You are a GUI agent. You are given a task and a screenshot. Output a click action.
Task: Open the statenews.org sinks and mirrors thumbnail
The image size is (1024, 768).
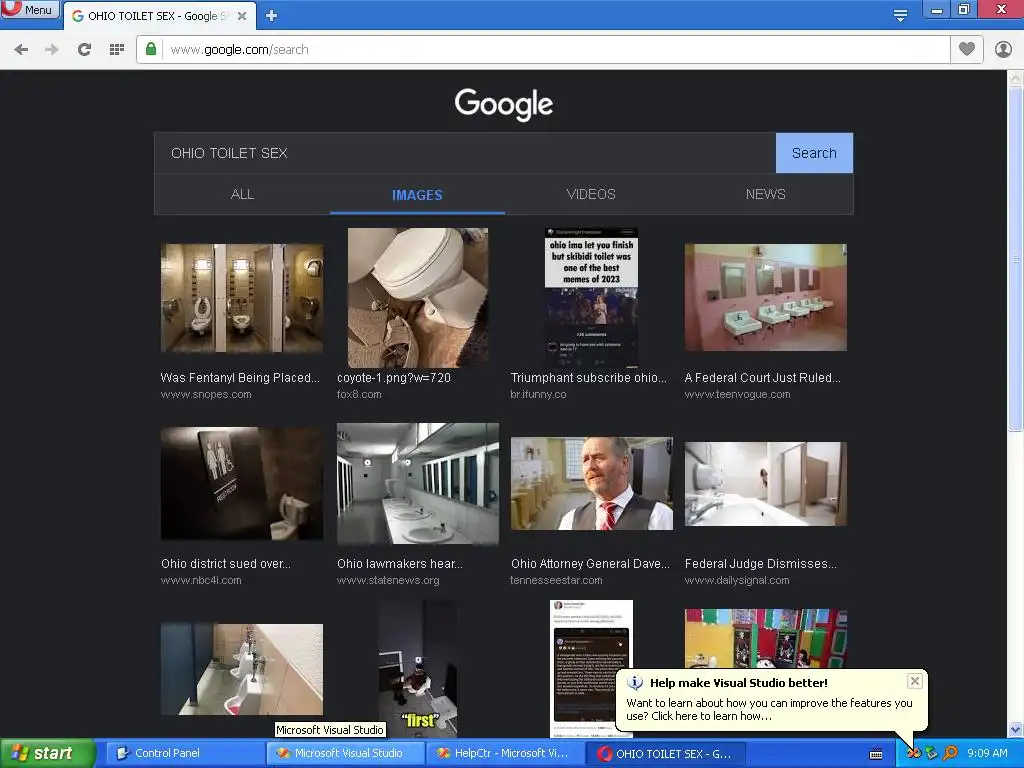click(417, 484)
